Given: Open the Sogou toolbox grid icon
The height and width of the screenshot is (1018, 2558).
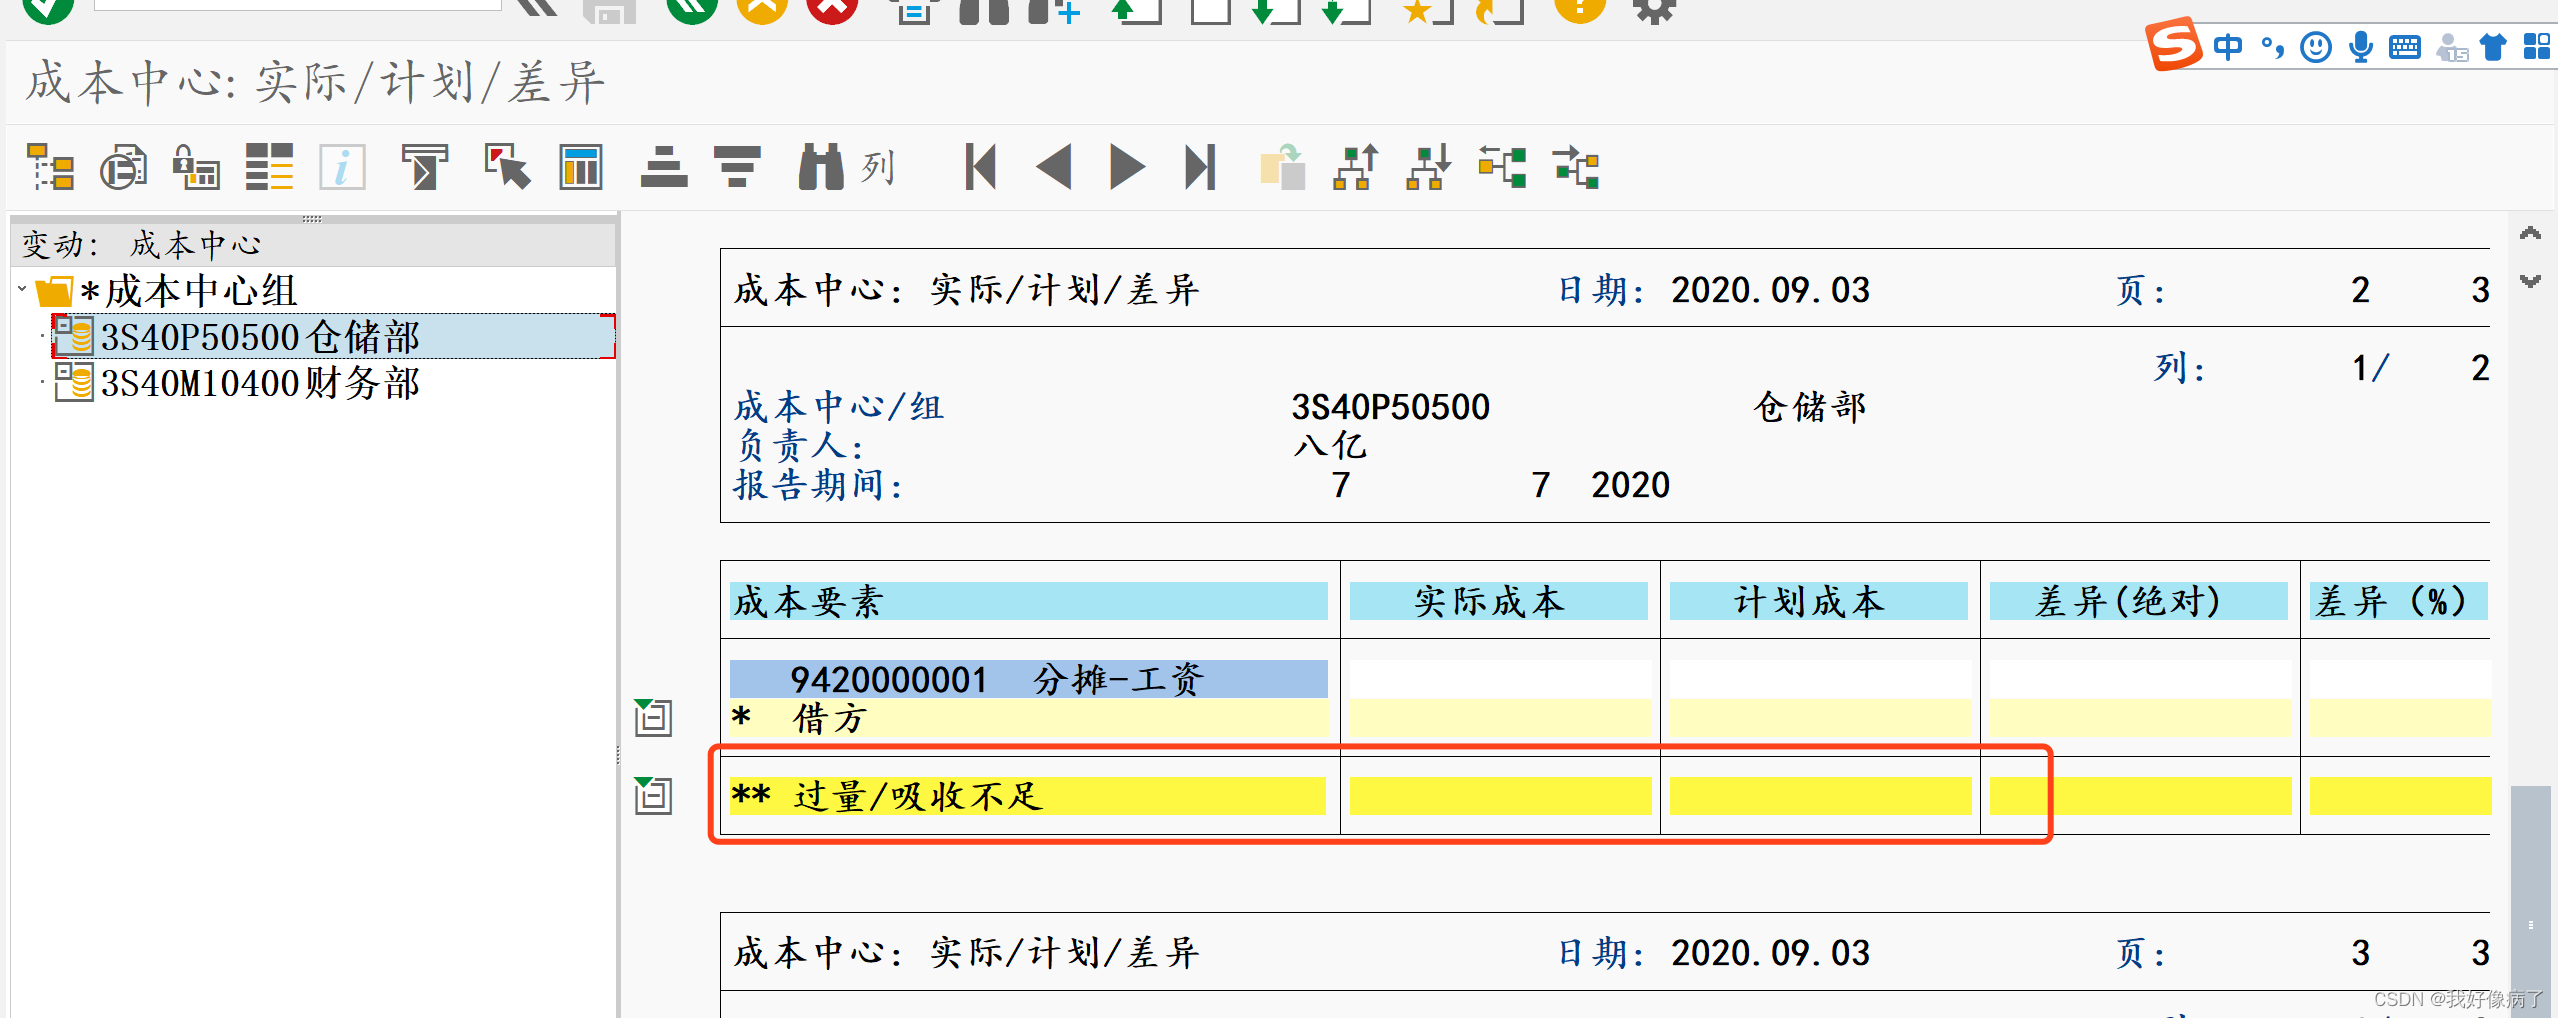Looking at the screenshot, I should click(x=2538, y=47).
